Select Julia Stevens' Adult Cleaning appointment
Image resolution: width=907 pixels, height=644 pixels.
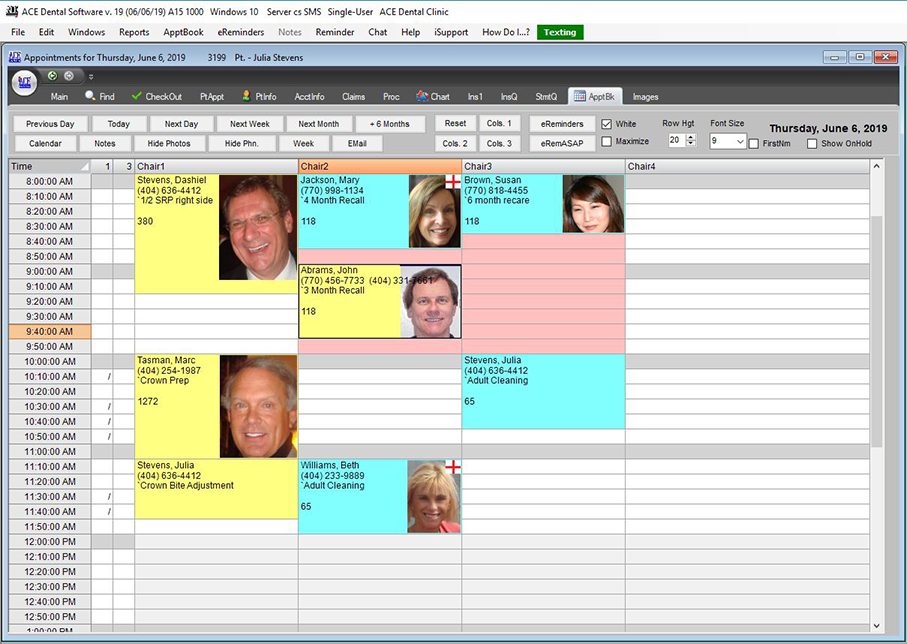point(543,392)
